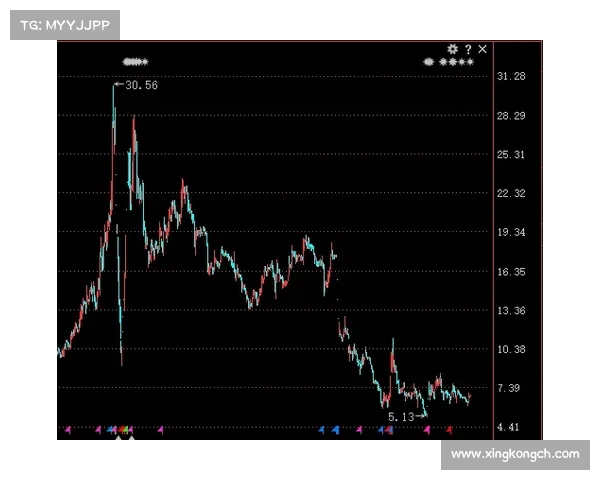The width and height of the screenshot is (600, 480).
Task: Select the 19.34 price axis level
Action: [x=511, y=232]
